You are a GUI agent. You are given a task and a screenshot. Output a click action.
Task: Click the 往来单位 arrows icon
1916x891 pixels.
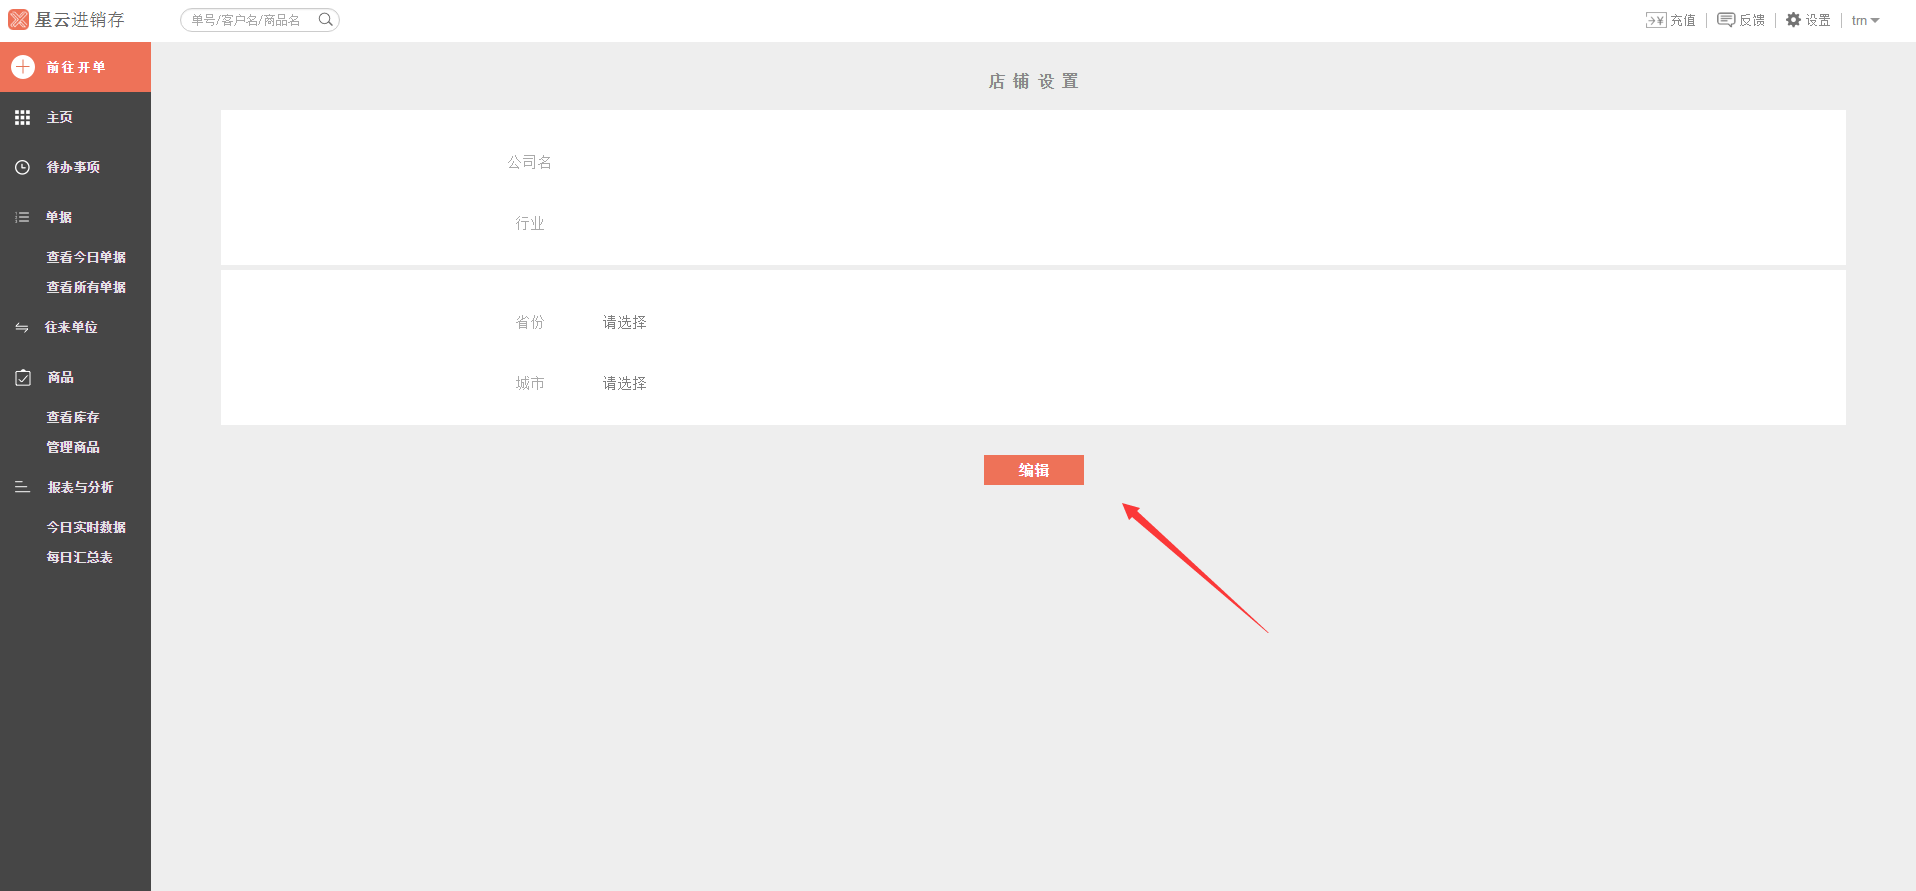(22, 328)
